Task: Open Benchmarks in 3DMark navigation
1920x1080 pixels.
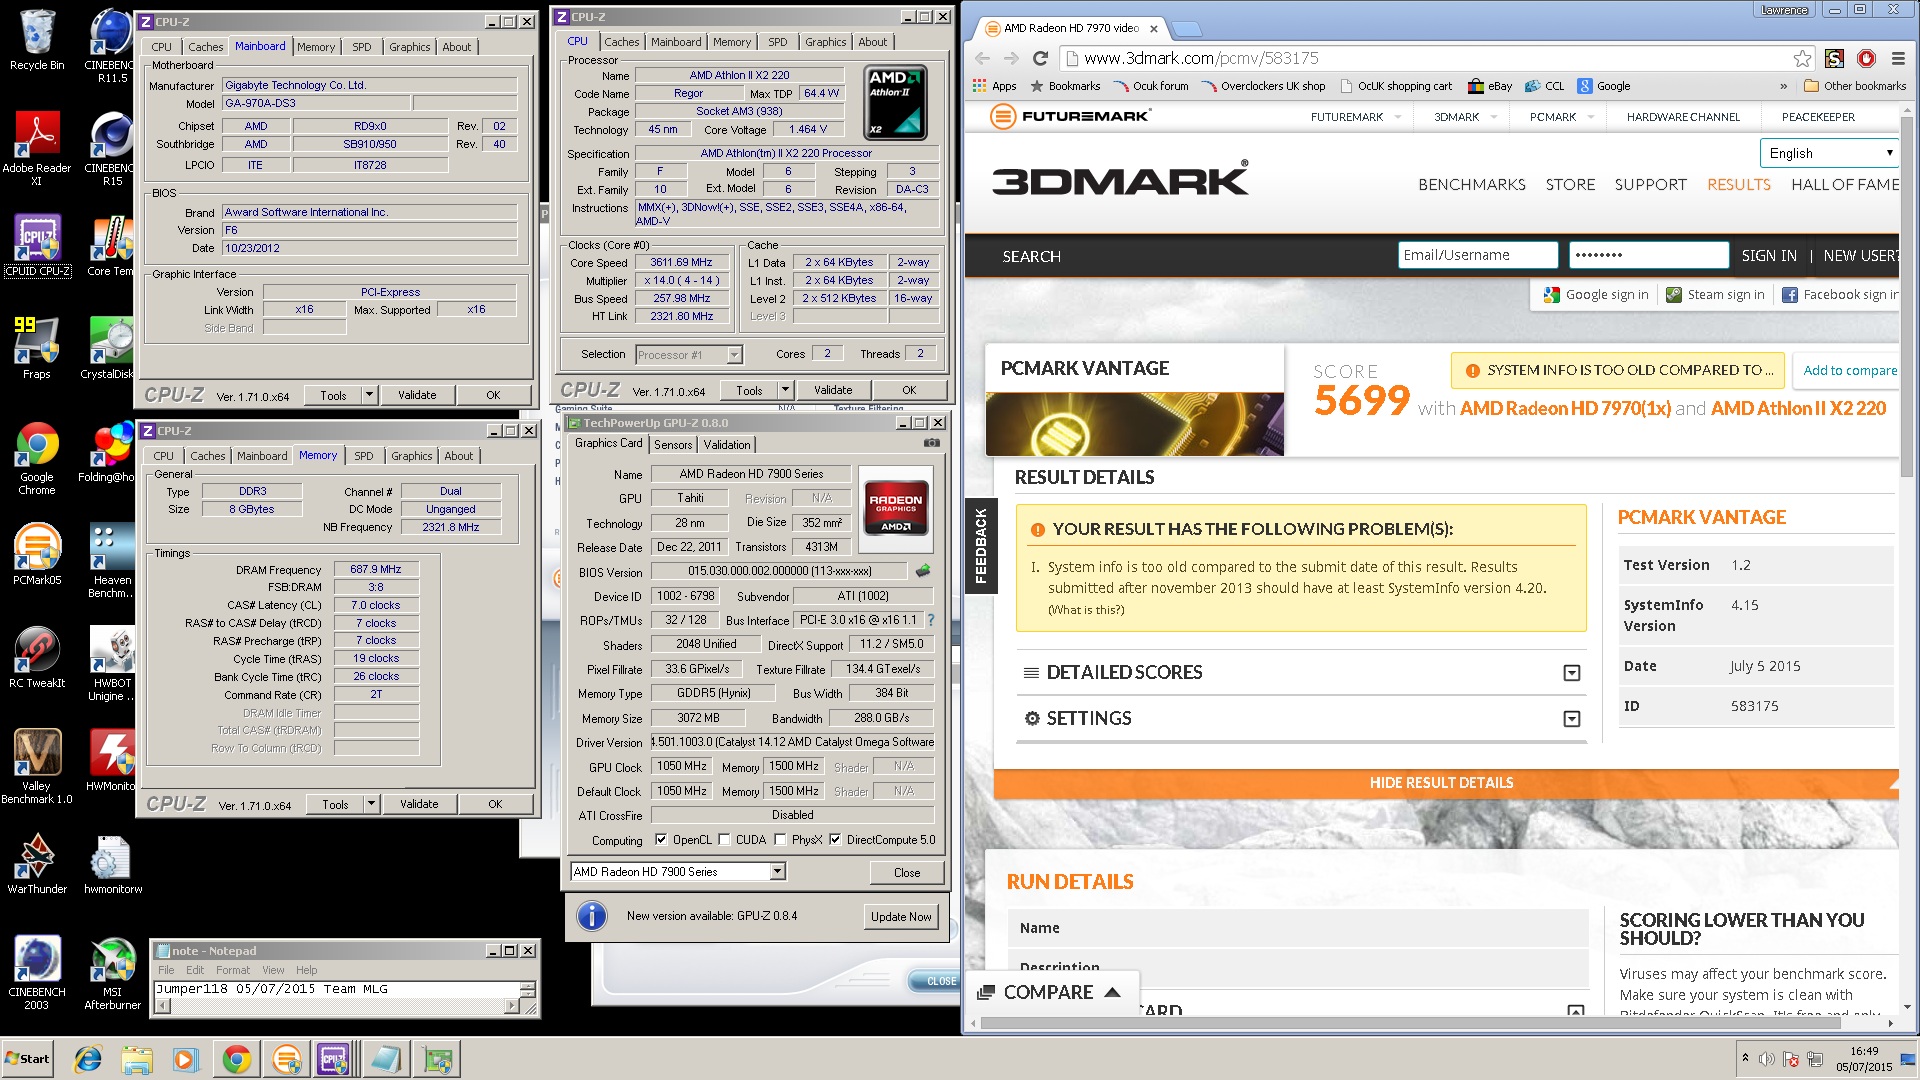Action: pos(1471,185)
